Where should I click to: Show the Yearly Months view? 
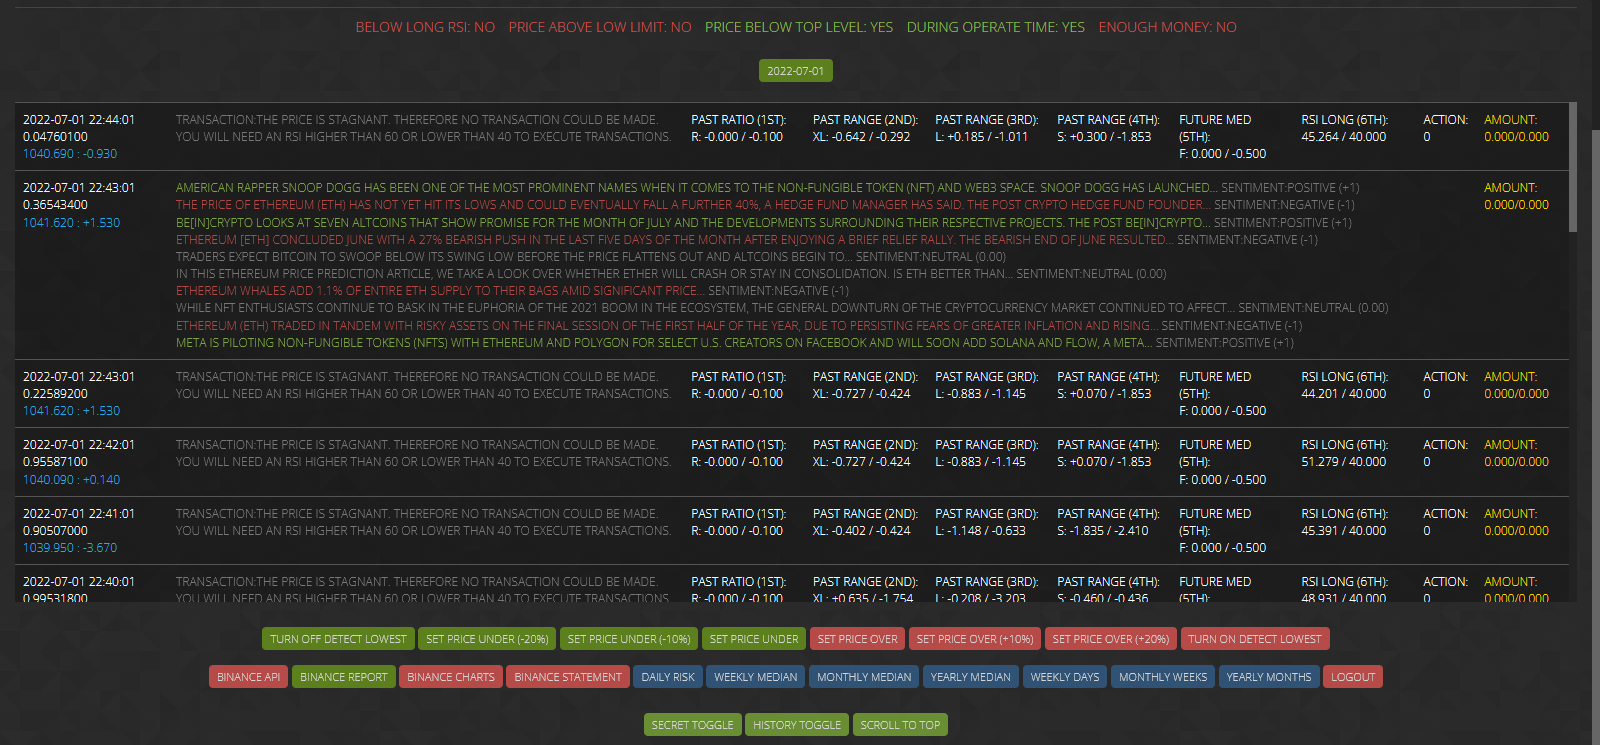point(1269,677)
